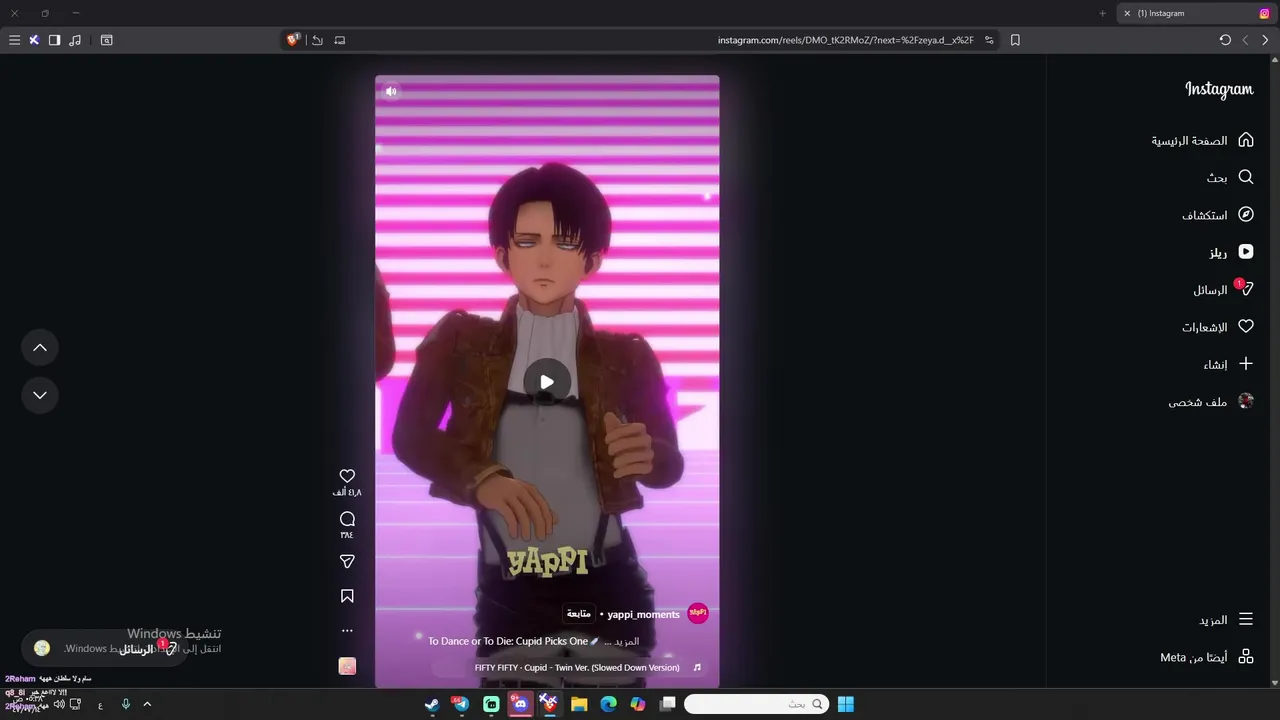Click the music note audio icon
This screenshot has width=1280, height=720.
(697, 667)
